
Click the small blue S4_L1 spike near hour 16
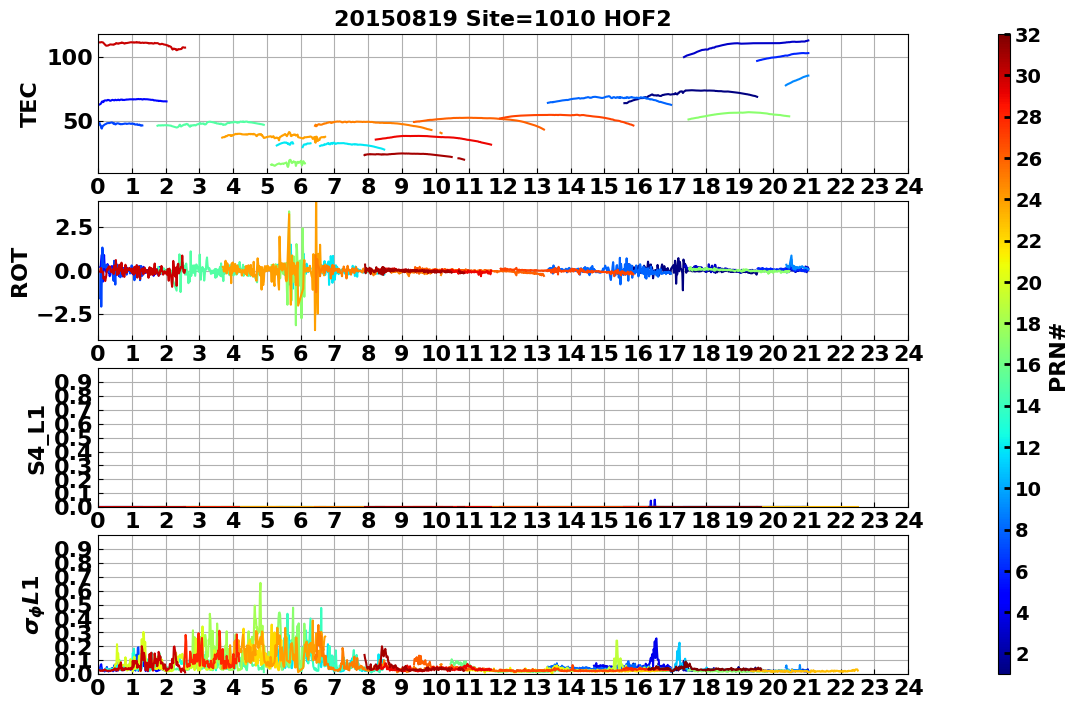(653, 504)
